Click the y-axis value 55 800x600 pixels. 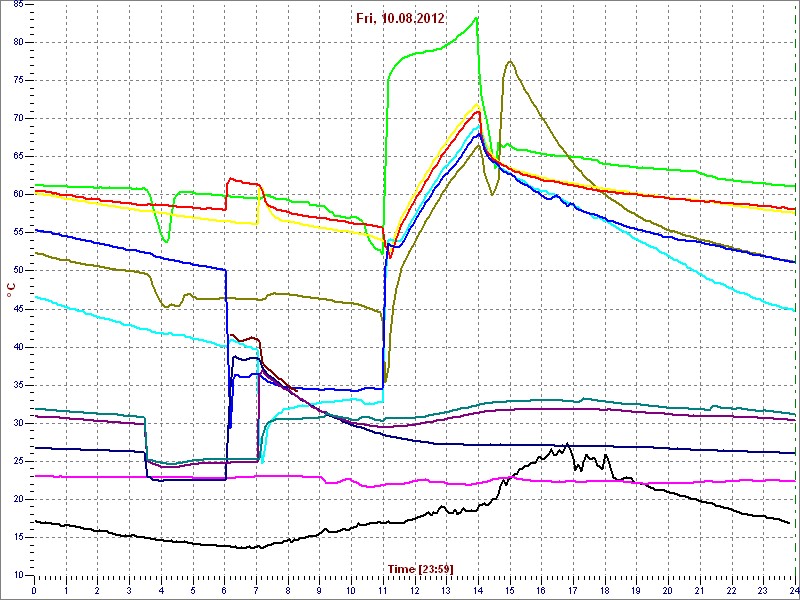(17, 233)
